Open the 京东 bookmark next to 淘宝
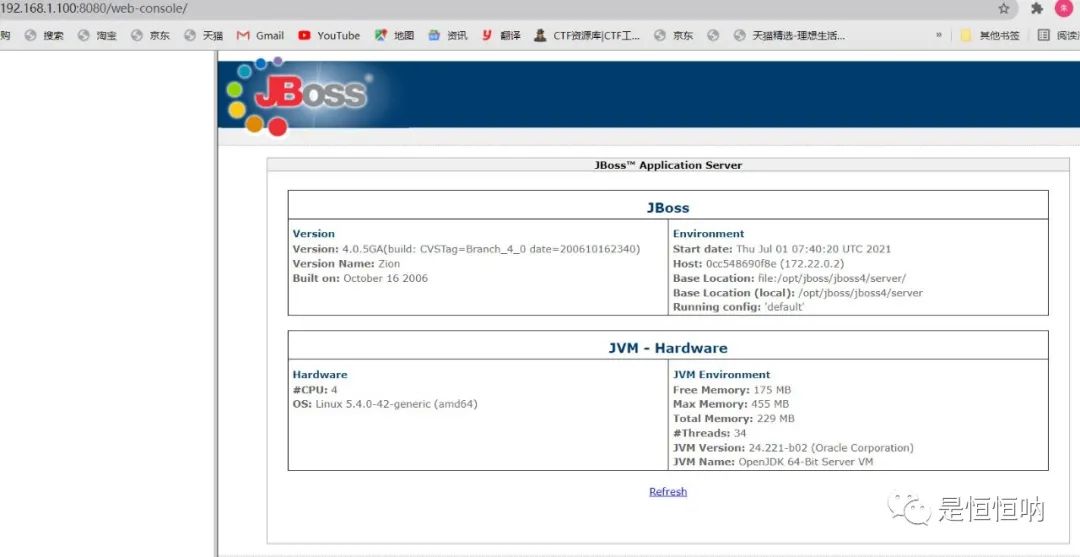Viewport: 1080px width, 557px height. pos(150,36)
